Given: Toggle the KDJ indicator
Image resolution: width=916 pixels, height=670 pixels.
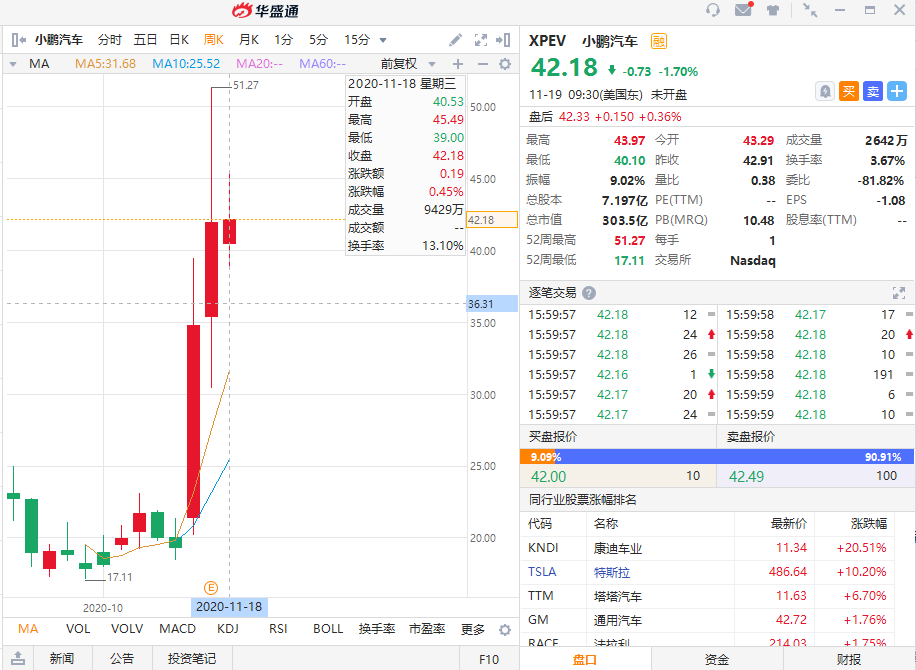Looking at the screenshot, I should (227, 629).
